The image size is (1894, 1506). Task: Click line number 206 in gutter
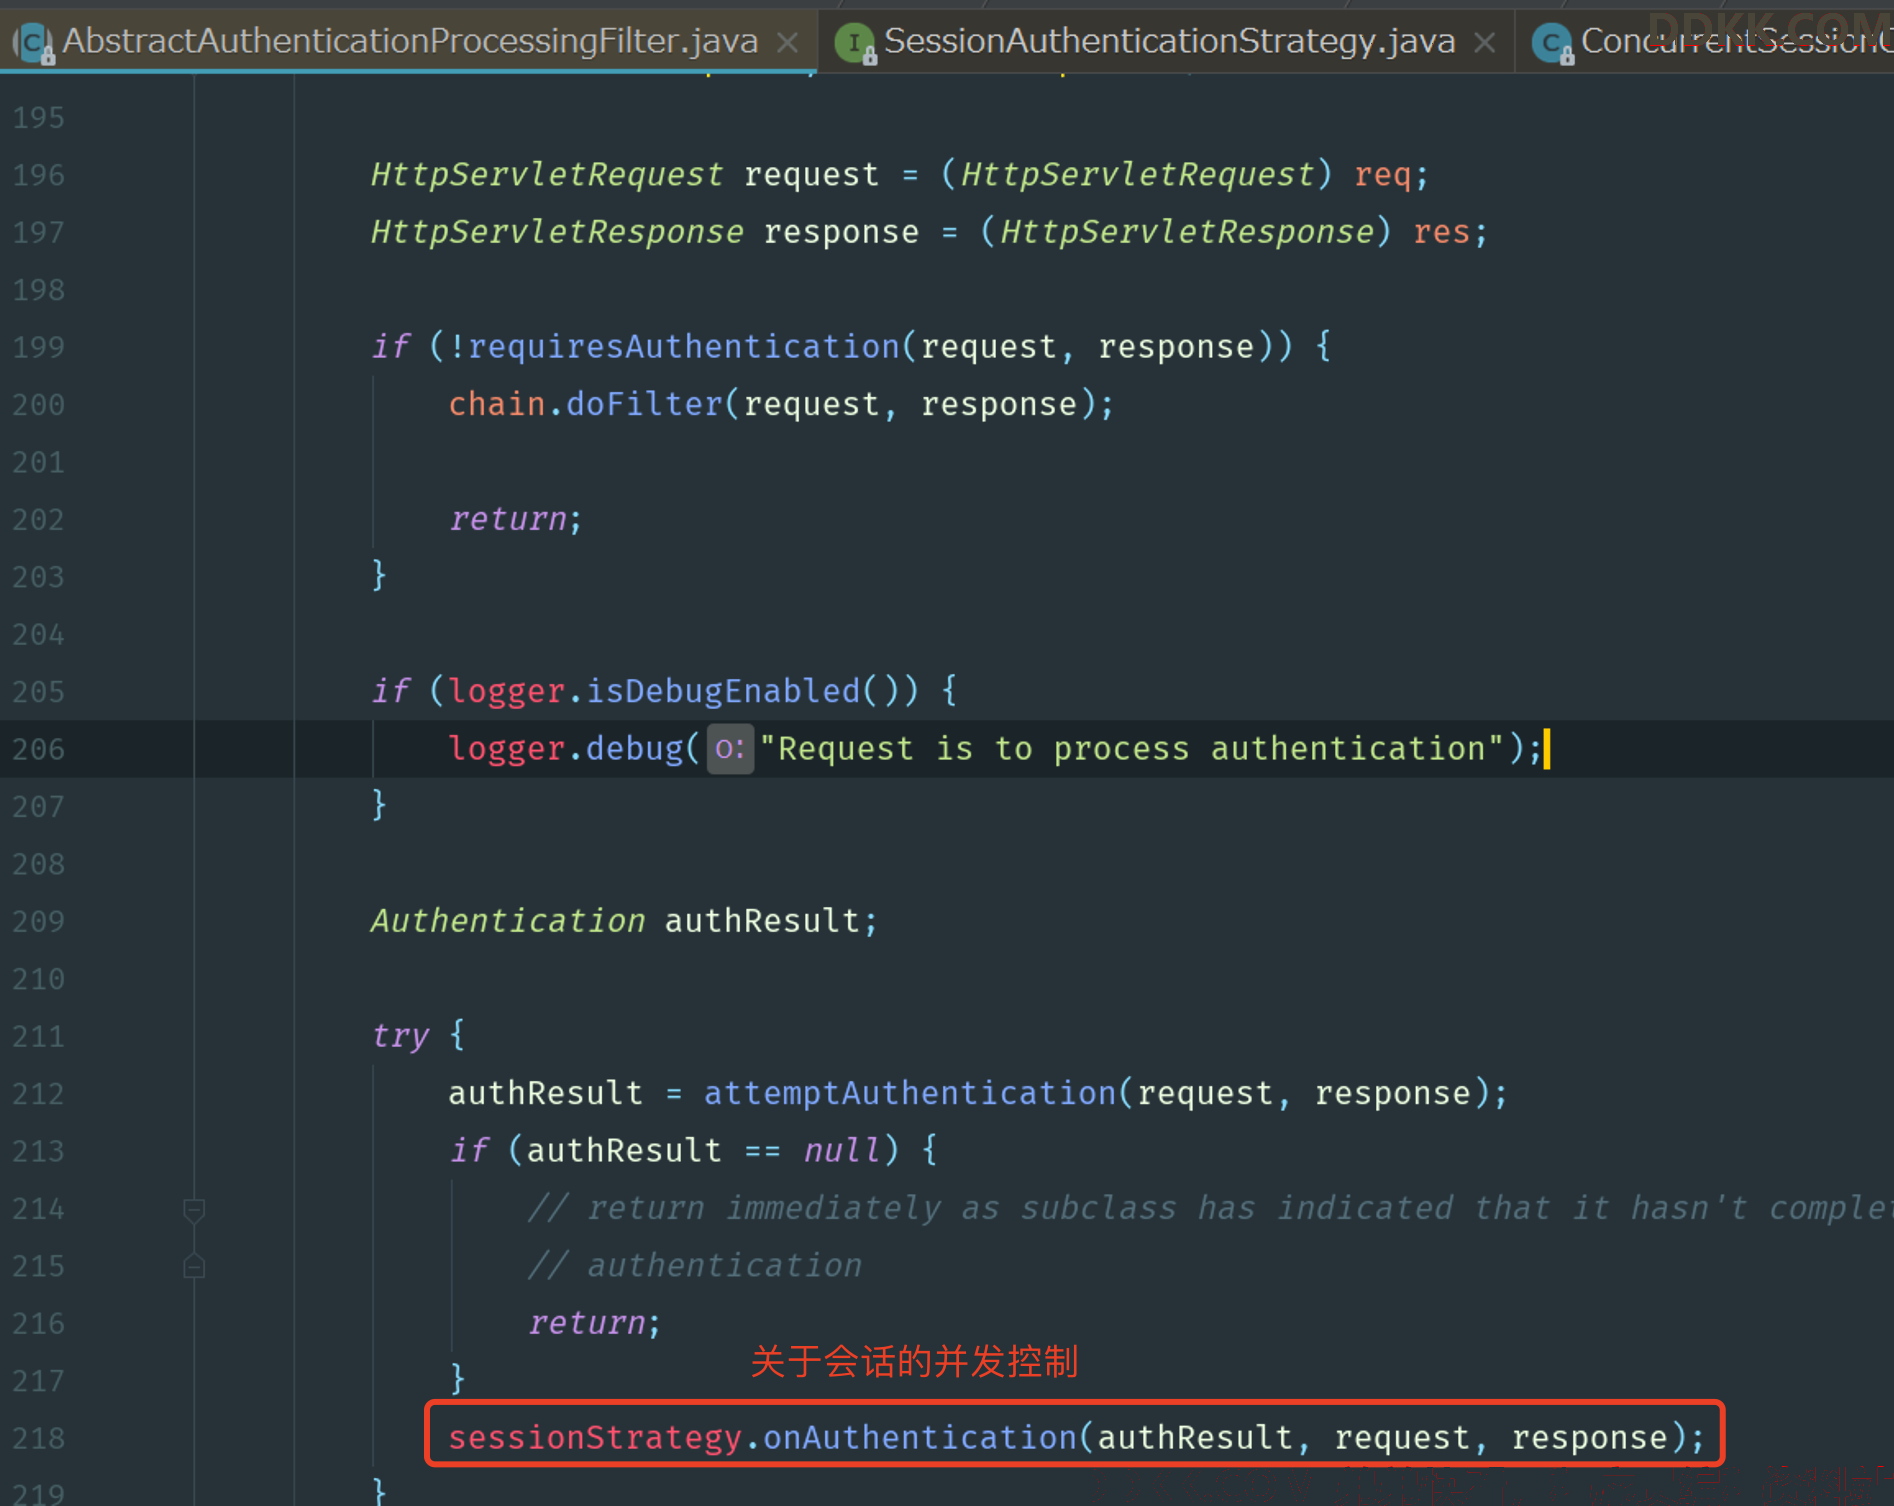click(39, 749)
